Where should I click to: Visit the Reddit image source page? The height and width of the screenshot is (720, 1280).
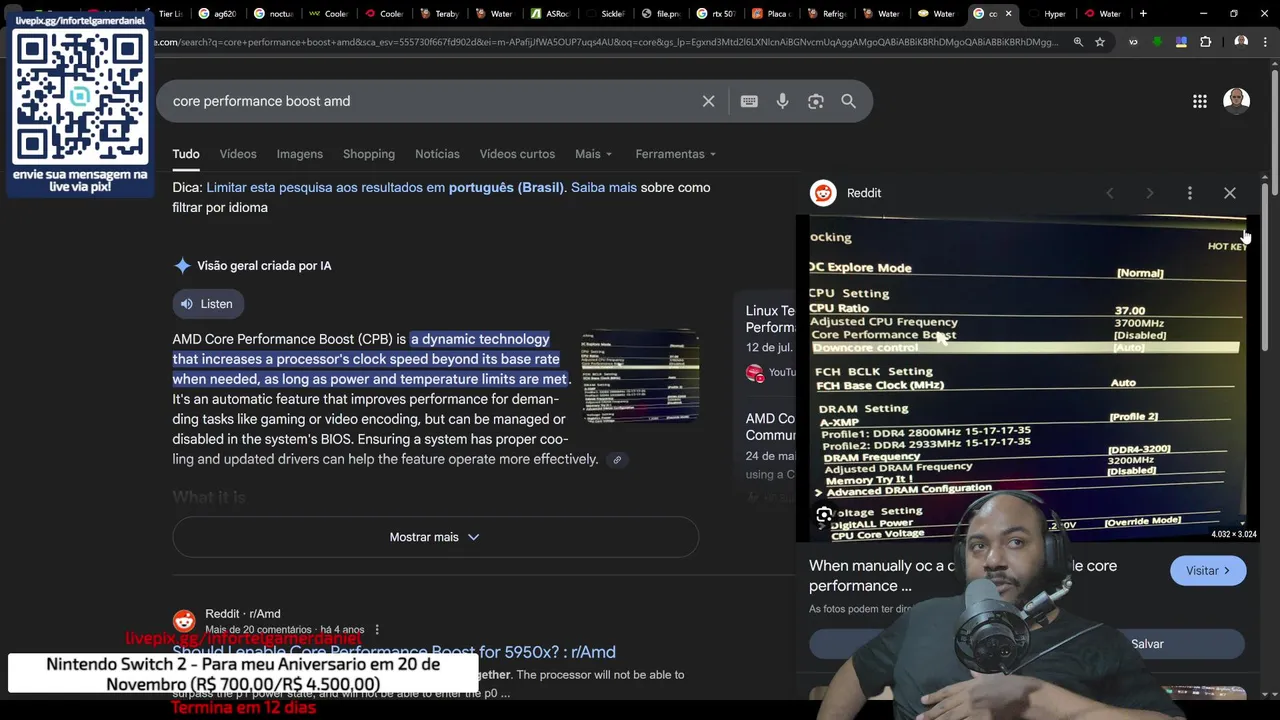tap(1208, 571)
